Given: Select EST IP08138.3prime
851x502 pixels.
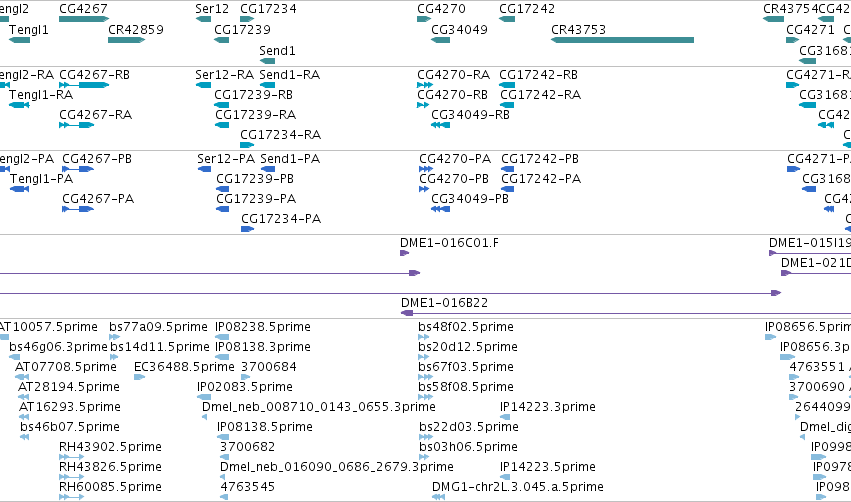Looking at the screenshot, I should coord(263,347).
